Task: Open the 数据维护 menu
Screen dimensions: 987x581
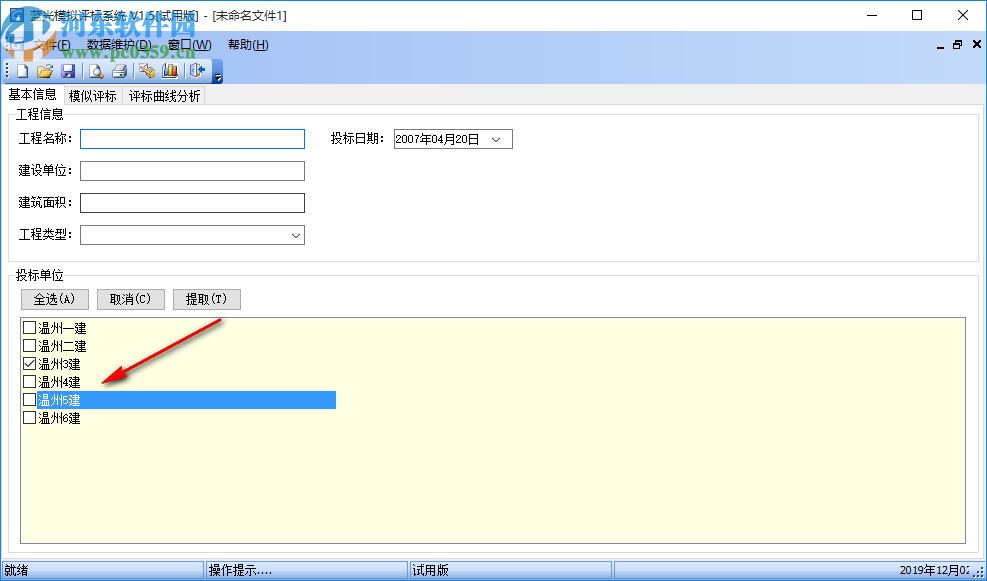Action: pos(119,44)
